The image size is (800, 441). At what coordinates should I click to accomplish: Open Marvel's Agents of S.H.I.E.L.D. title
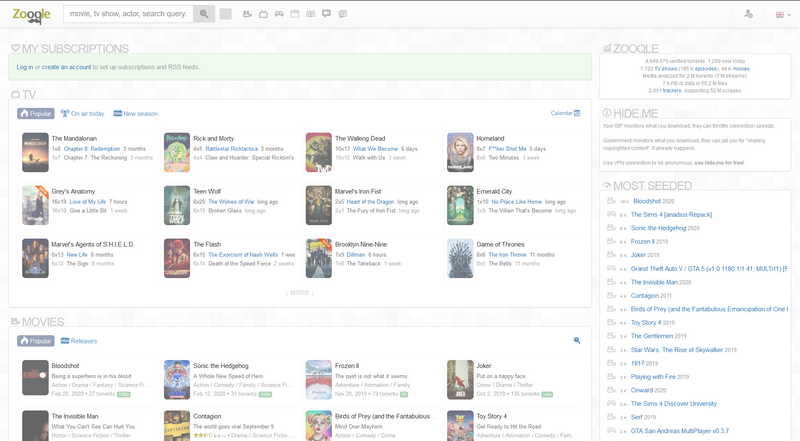pos(93,244)
